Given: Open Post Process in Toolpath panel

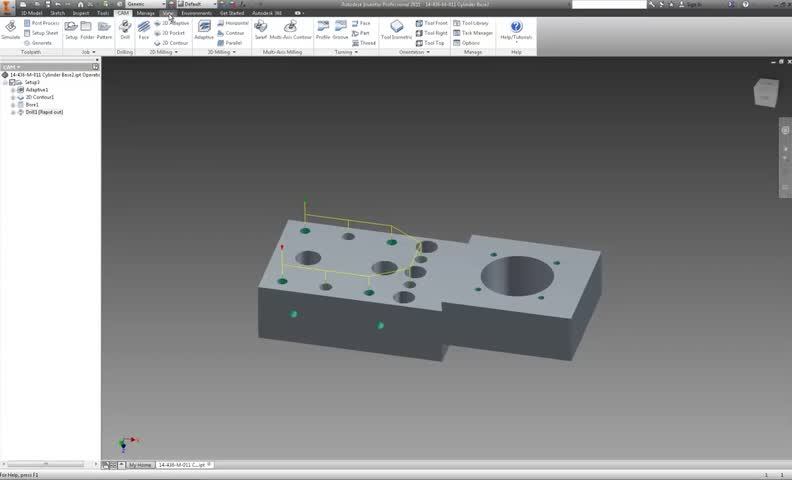Looking at the screenshot, I should (x=41, y=23).
